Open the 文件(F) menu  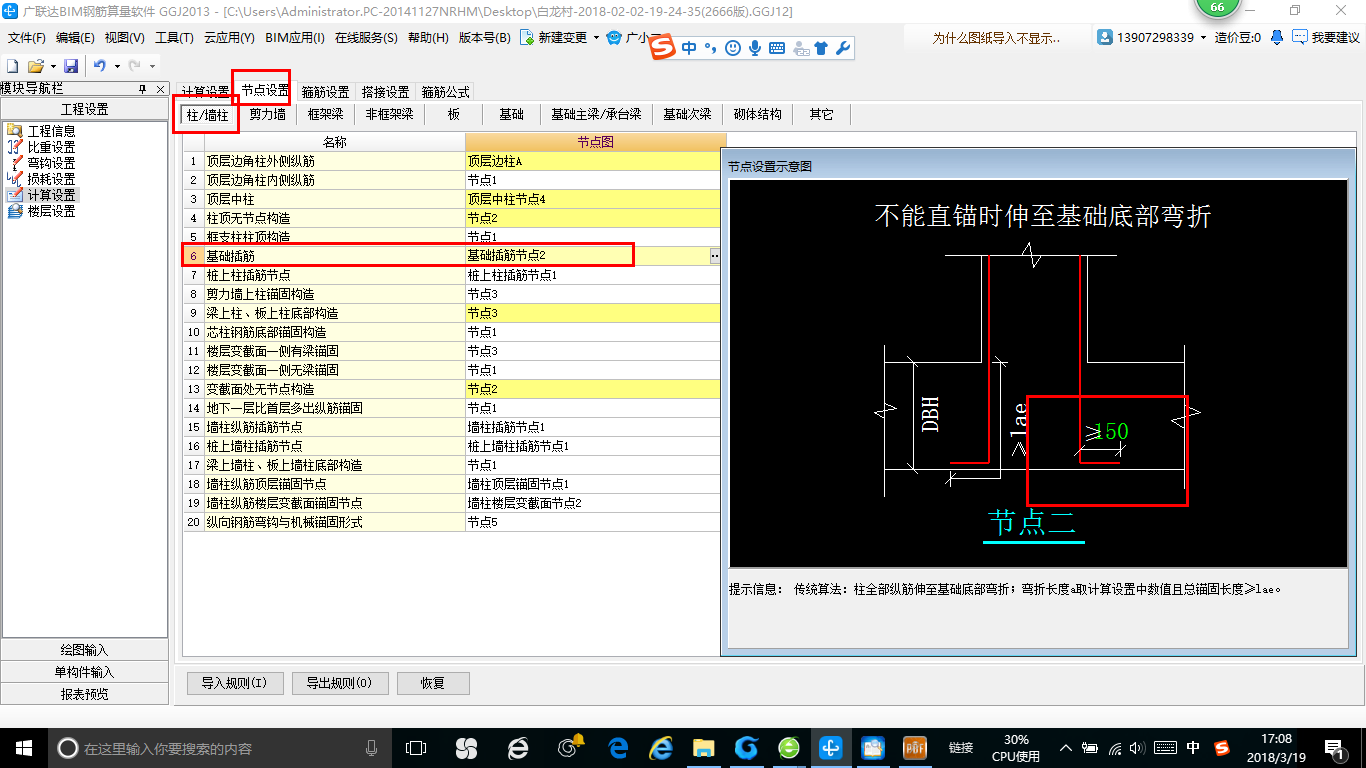[27, 38]
